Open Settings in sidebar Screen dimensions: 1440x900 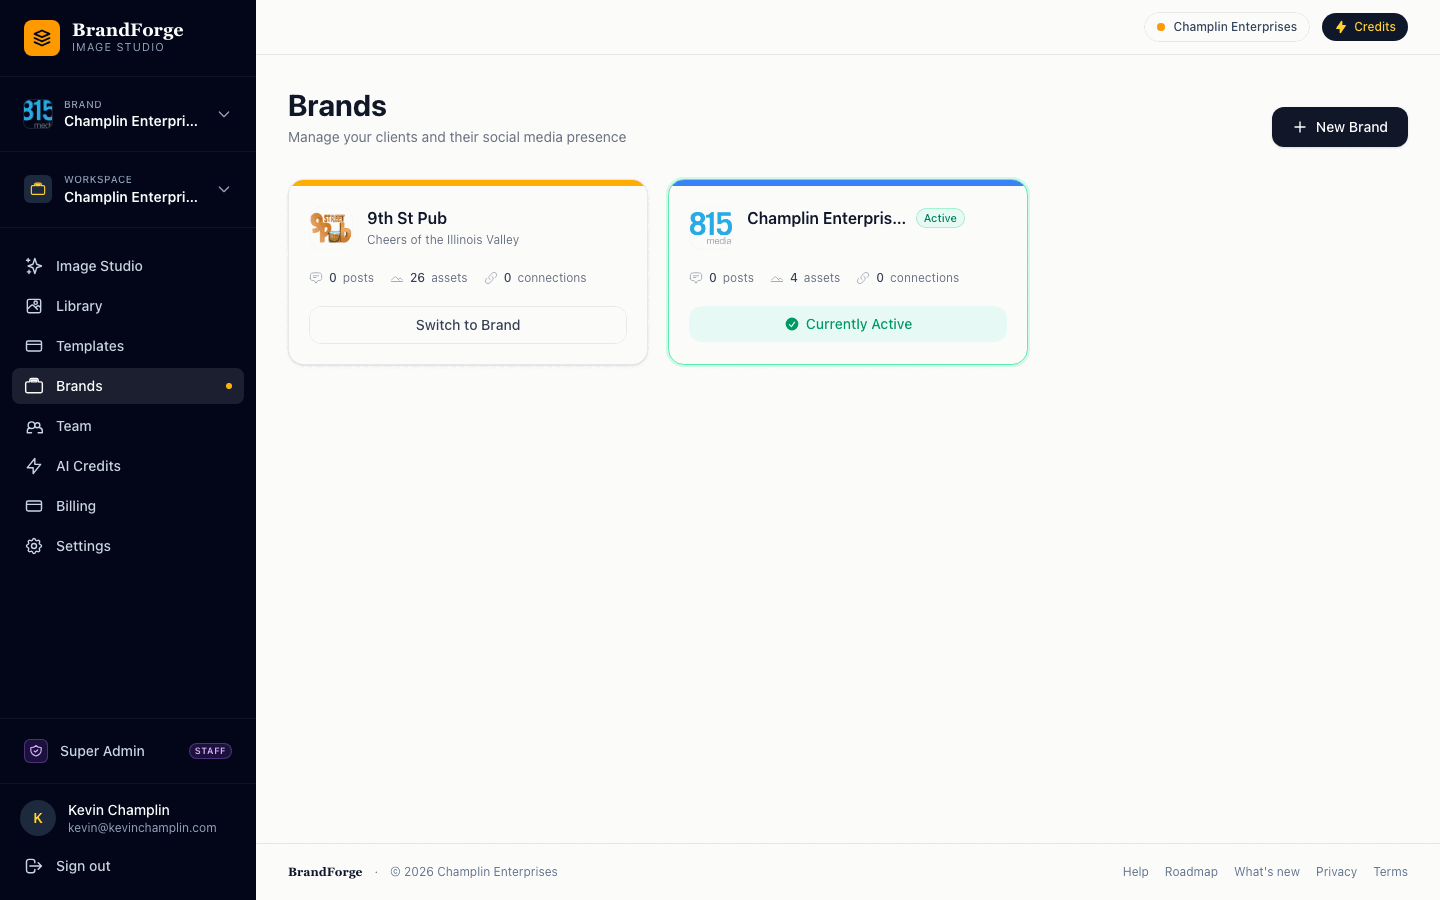[x=128, y=546]
